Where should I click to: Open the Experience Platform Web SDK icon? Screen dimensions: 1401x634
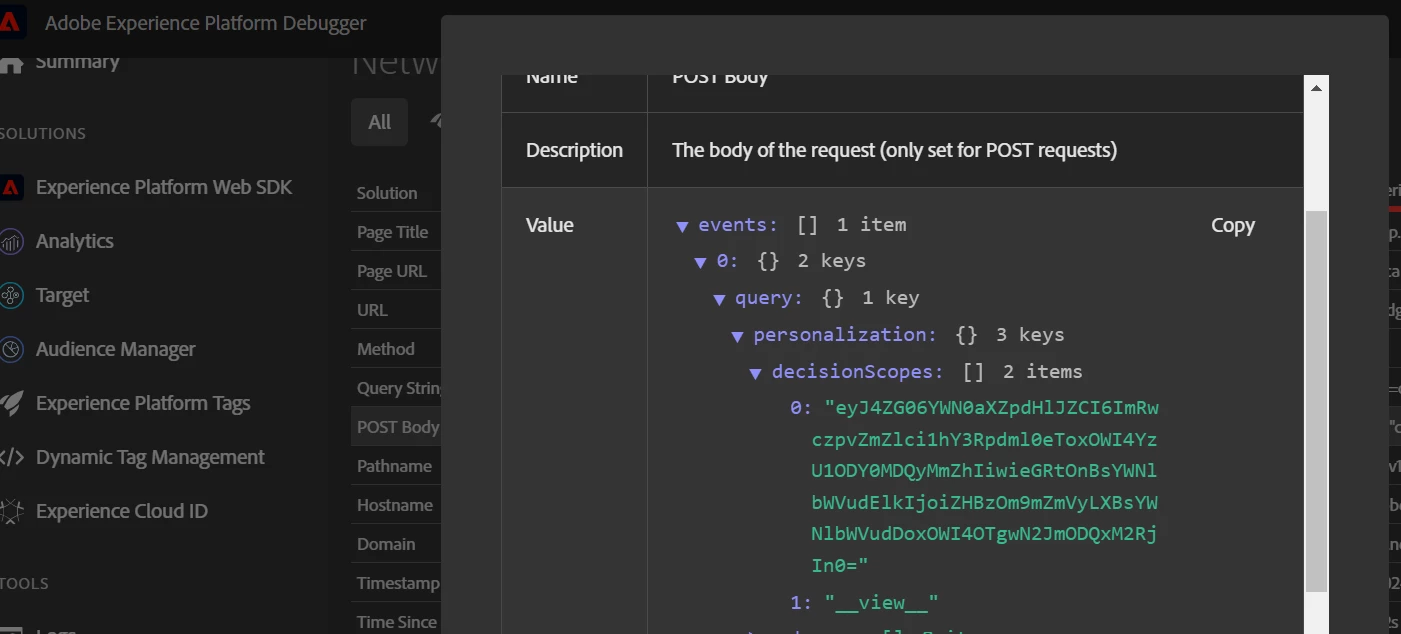tap(11, 187)
